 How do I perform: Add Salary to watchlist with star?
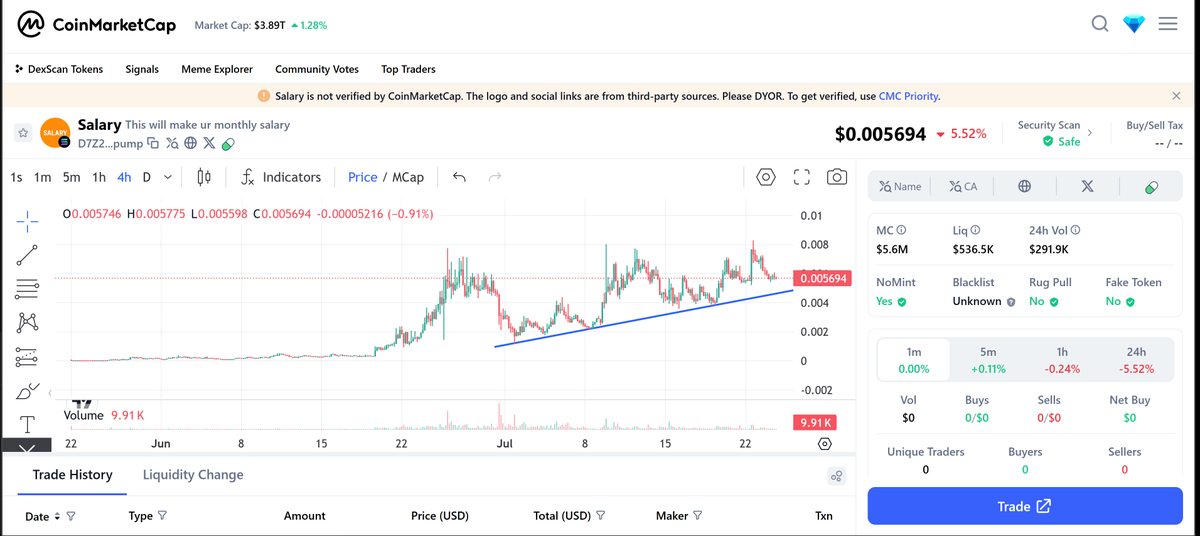(x=23, y=133)
